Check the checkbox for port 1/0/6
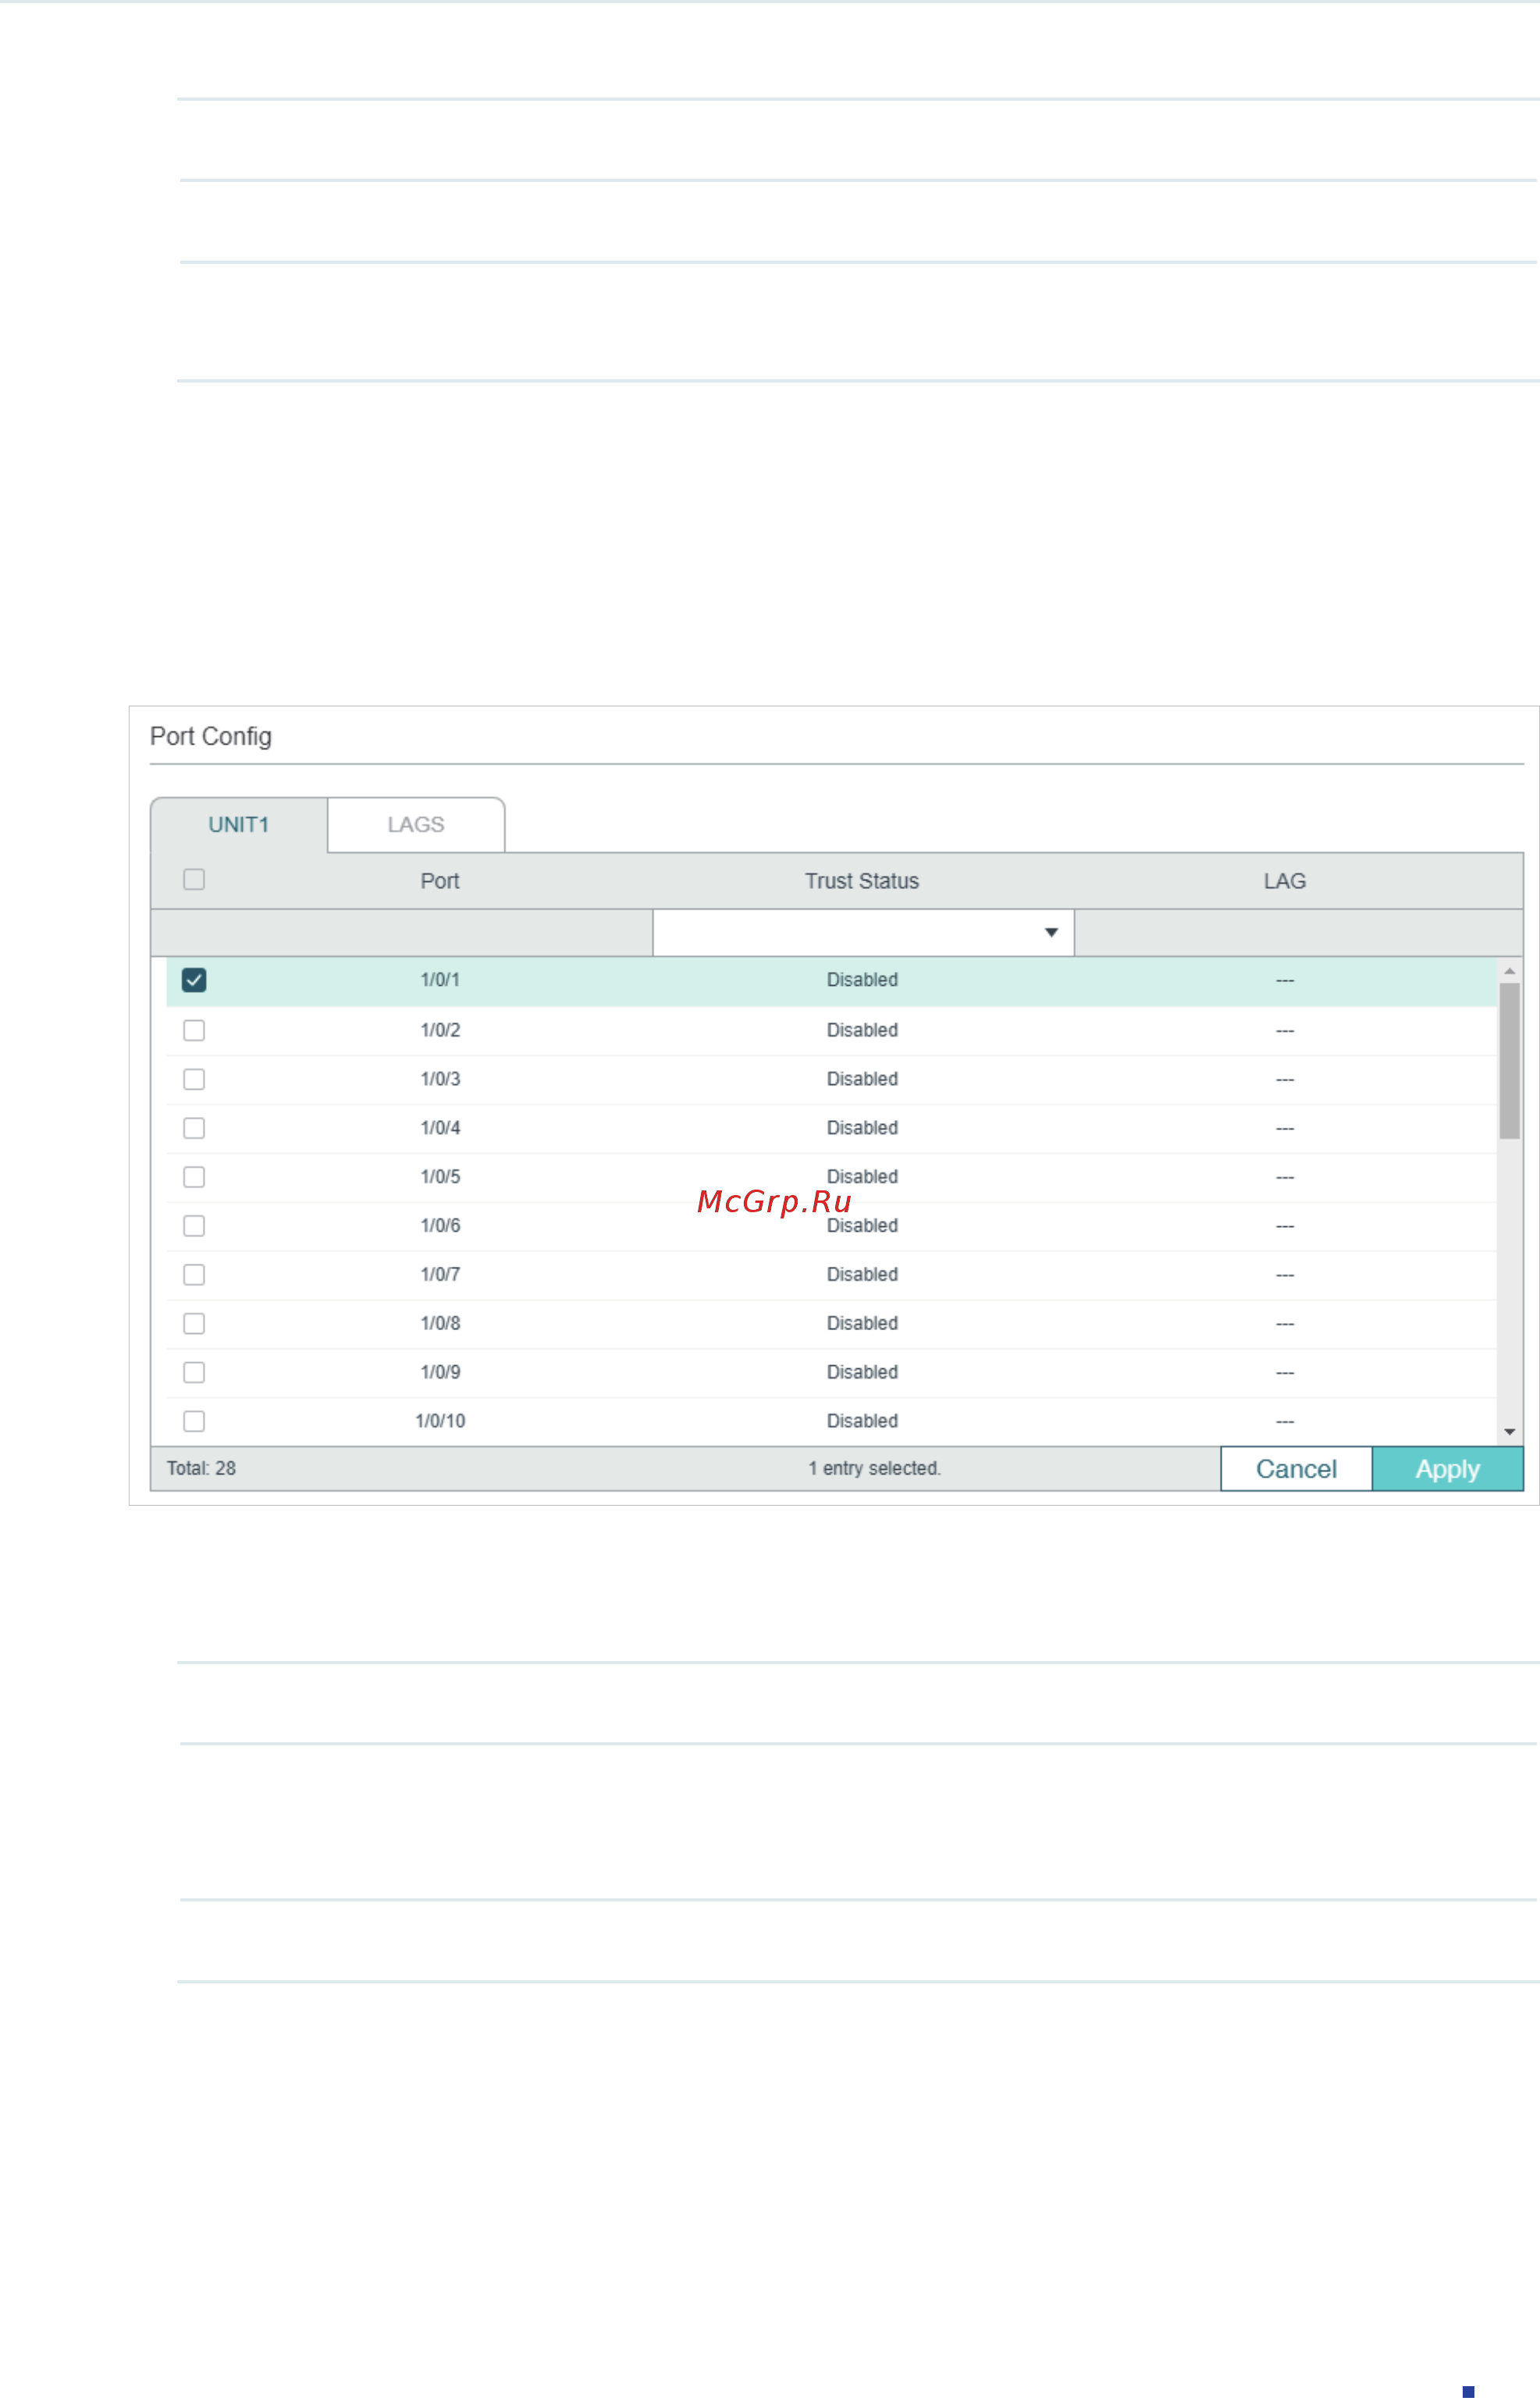 [194, 1226]
